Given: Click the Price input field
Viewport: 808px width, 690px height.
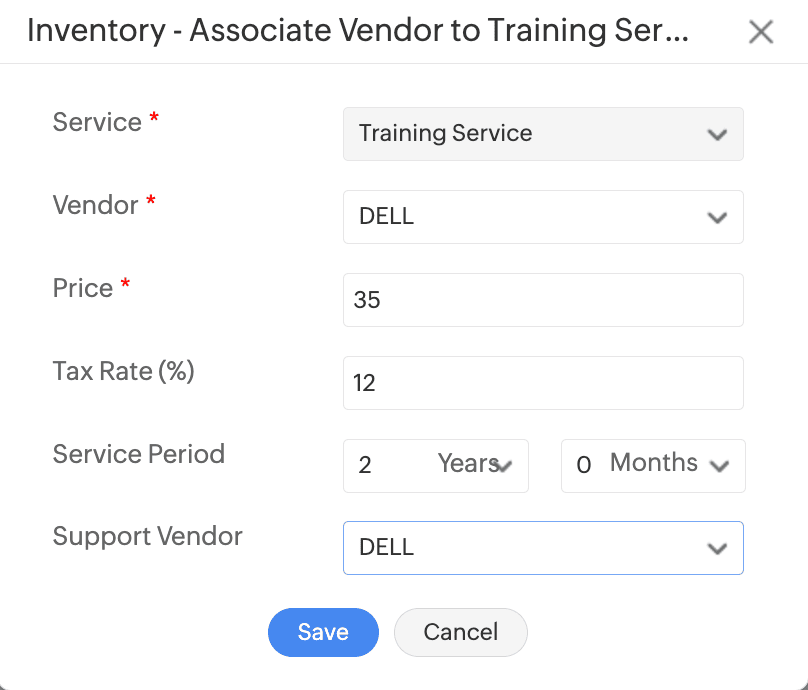Looking at the screenshot, I should coord(543,300).
